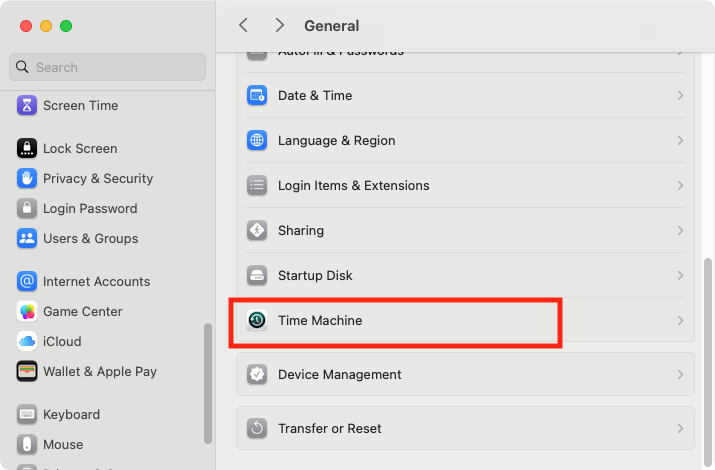This screenshot has height=470, width=715.
Task: Click the Time Machine clock icon
Action: coord(257,320)
